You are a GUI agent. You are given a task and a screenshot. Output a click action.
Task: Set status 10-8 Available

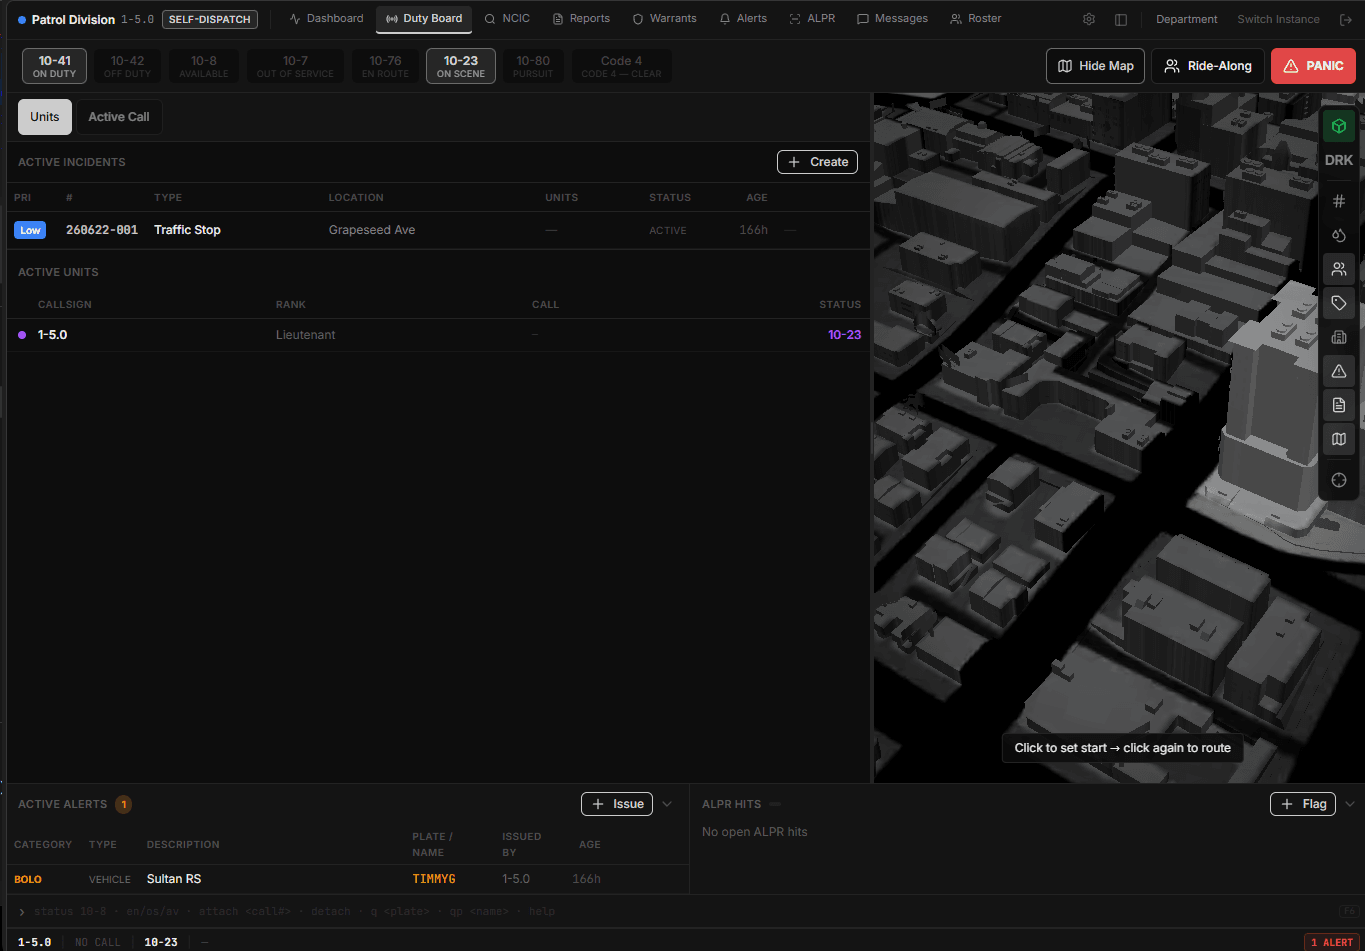pos(204,66)
